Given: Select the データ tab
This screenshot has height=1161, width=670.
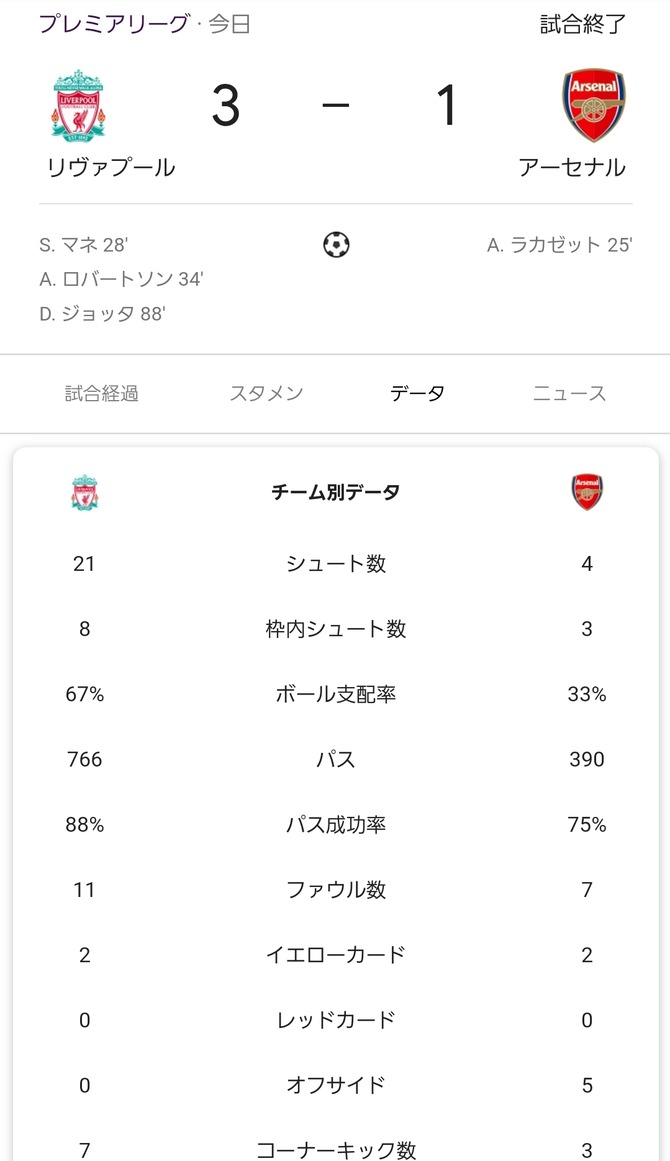Looking at the screenshot, I should click(x=418, y=393).
